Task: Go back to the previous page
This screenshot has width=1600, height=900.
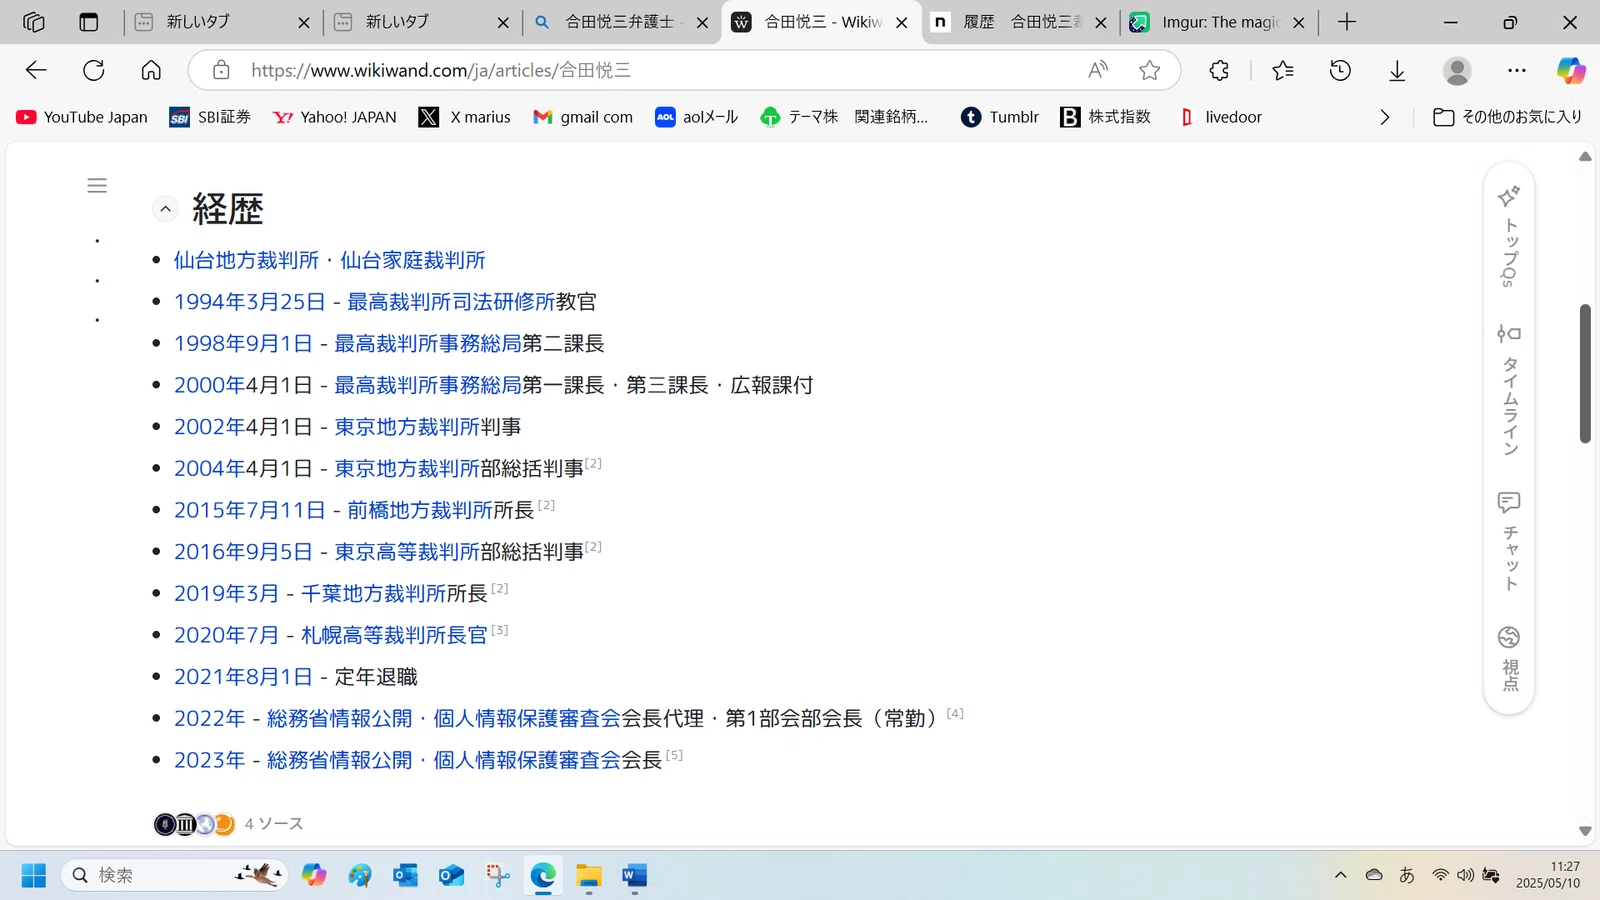Action: click(36, 70)
